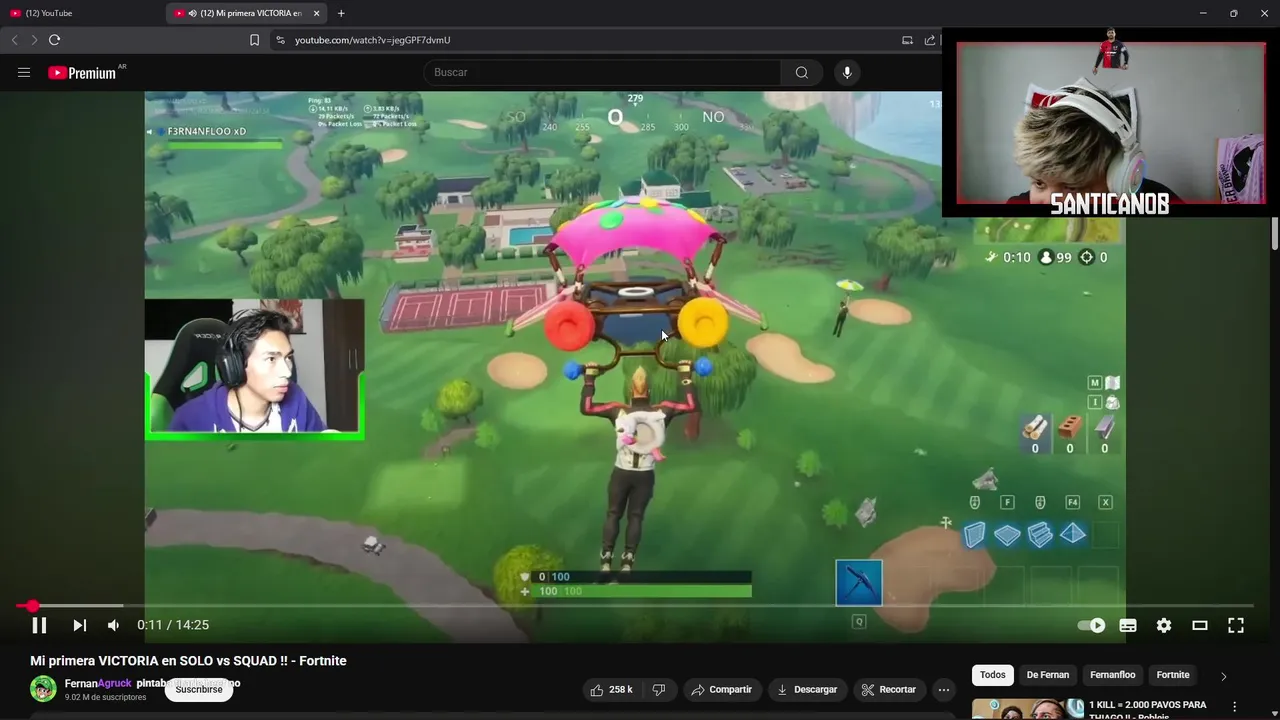
Task: Toggle subtitles closed captions button
Action: tap(1128, 625)
